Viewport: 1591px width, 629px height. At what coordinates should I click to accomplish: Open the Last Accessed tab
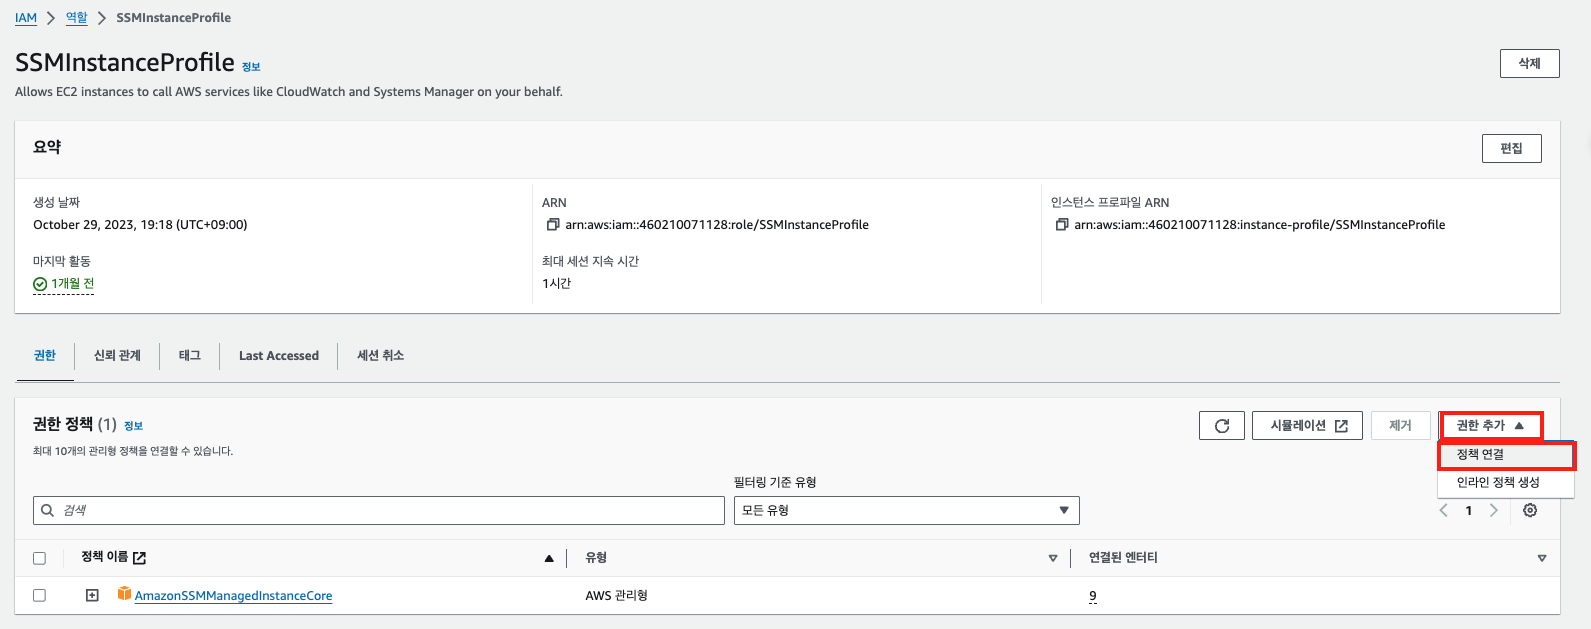click(278, 356)
